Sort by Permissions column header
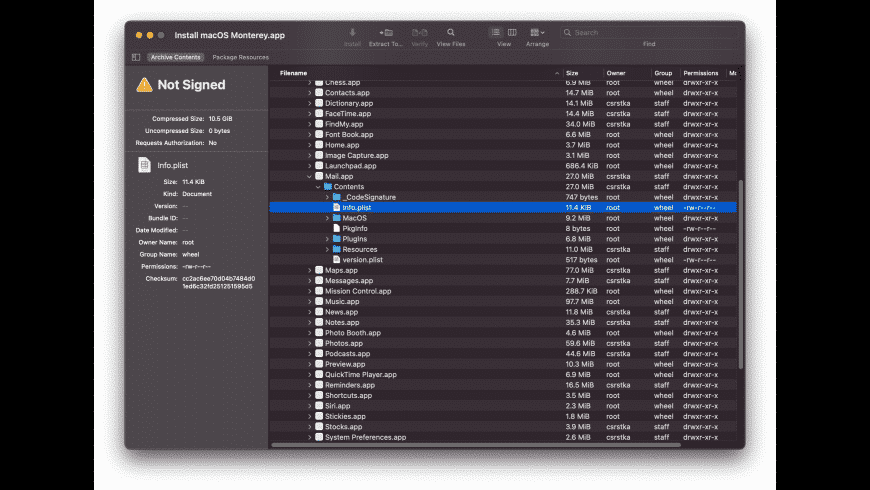This screenshot has height=490, width=870. pos(702,73)
